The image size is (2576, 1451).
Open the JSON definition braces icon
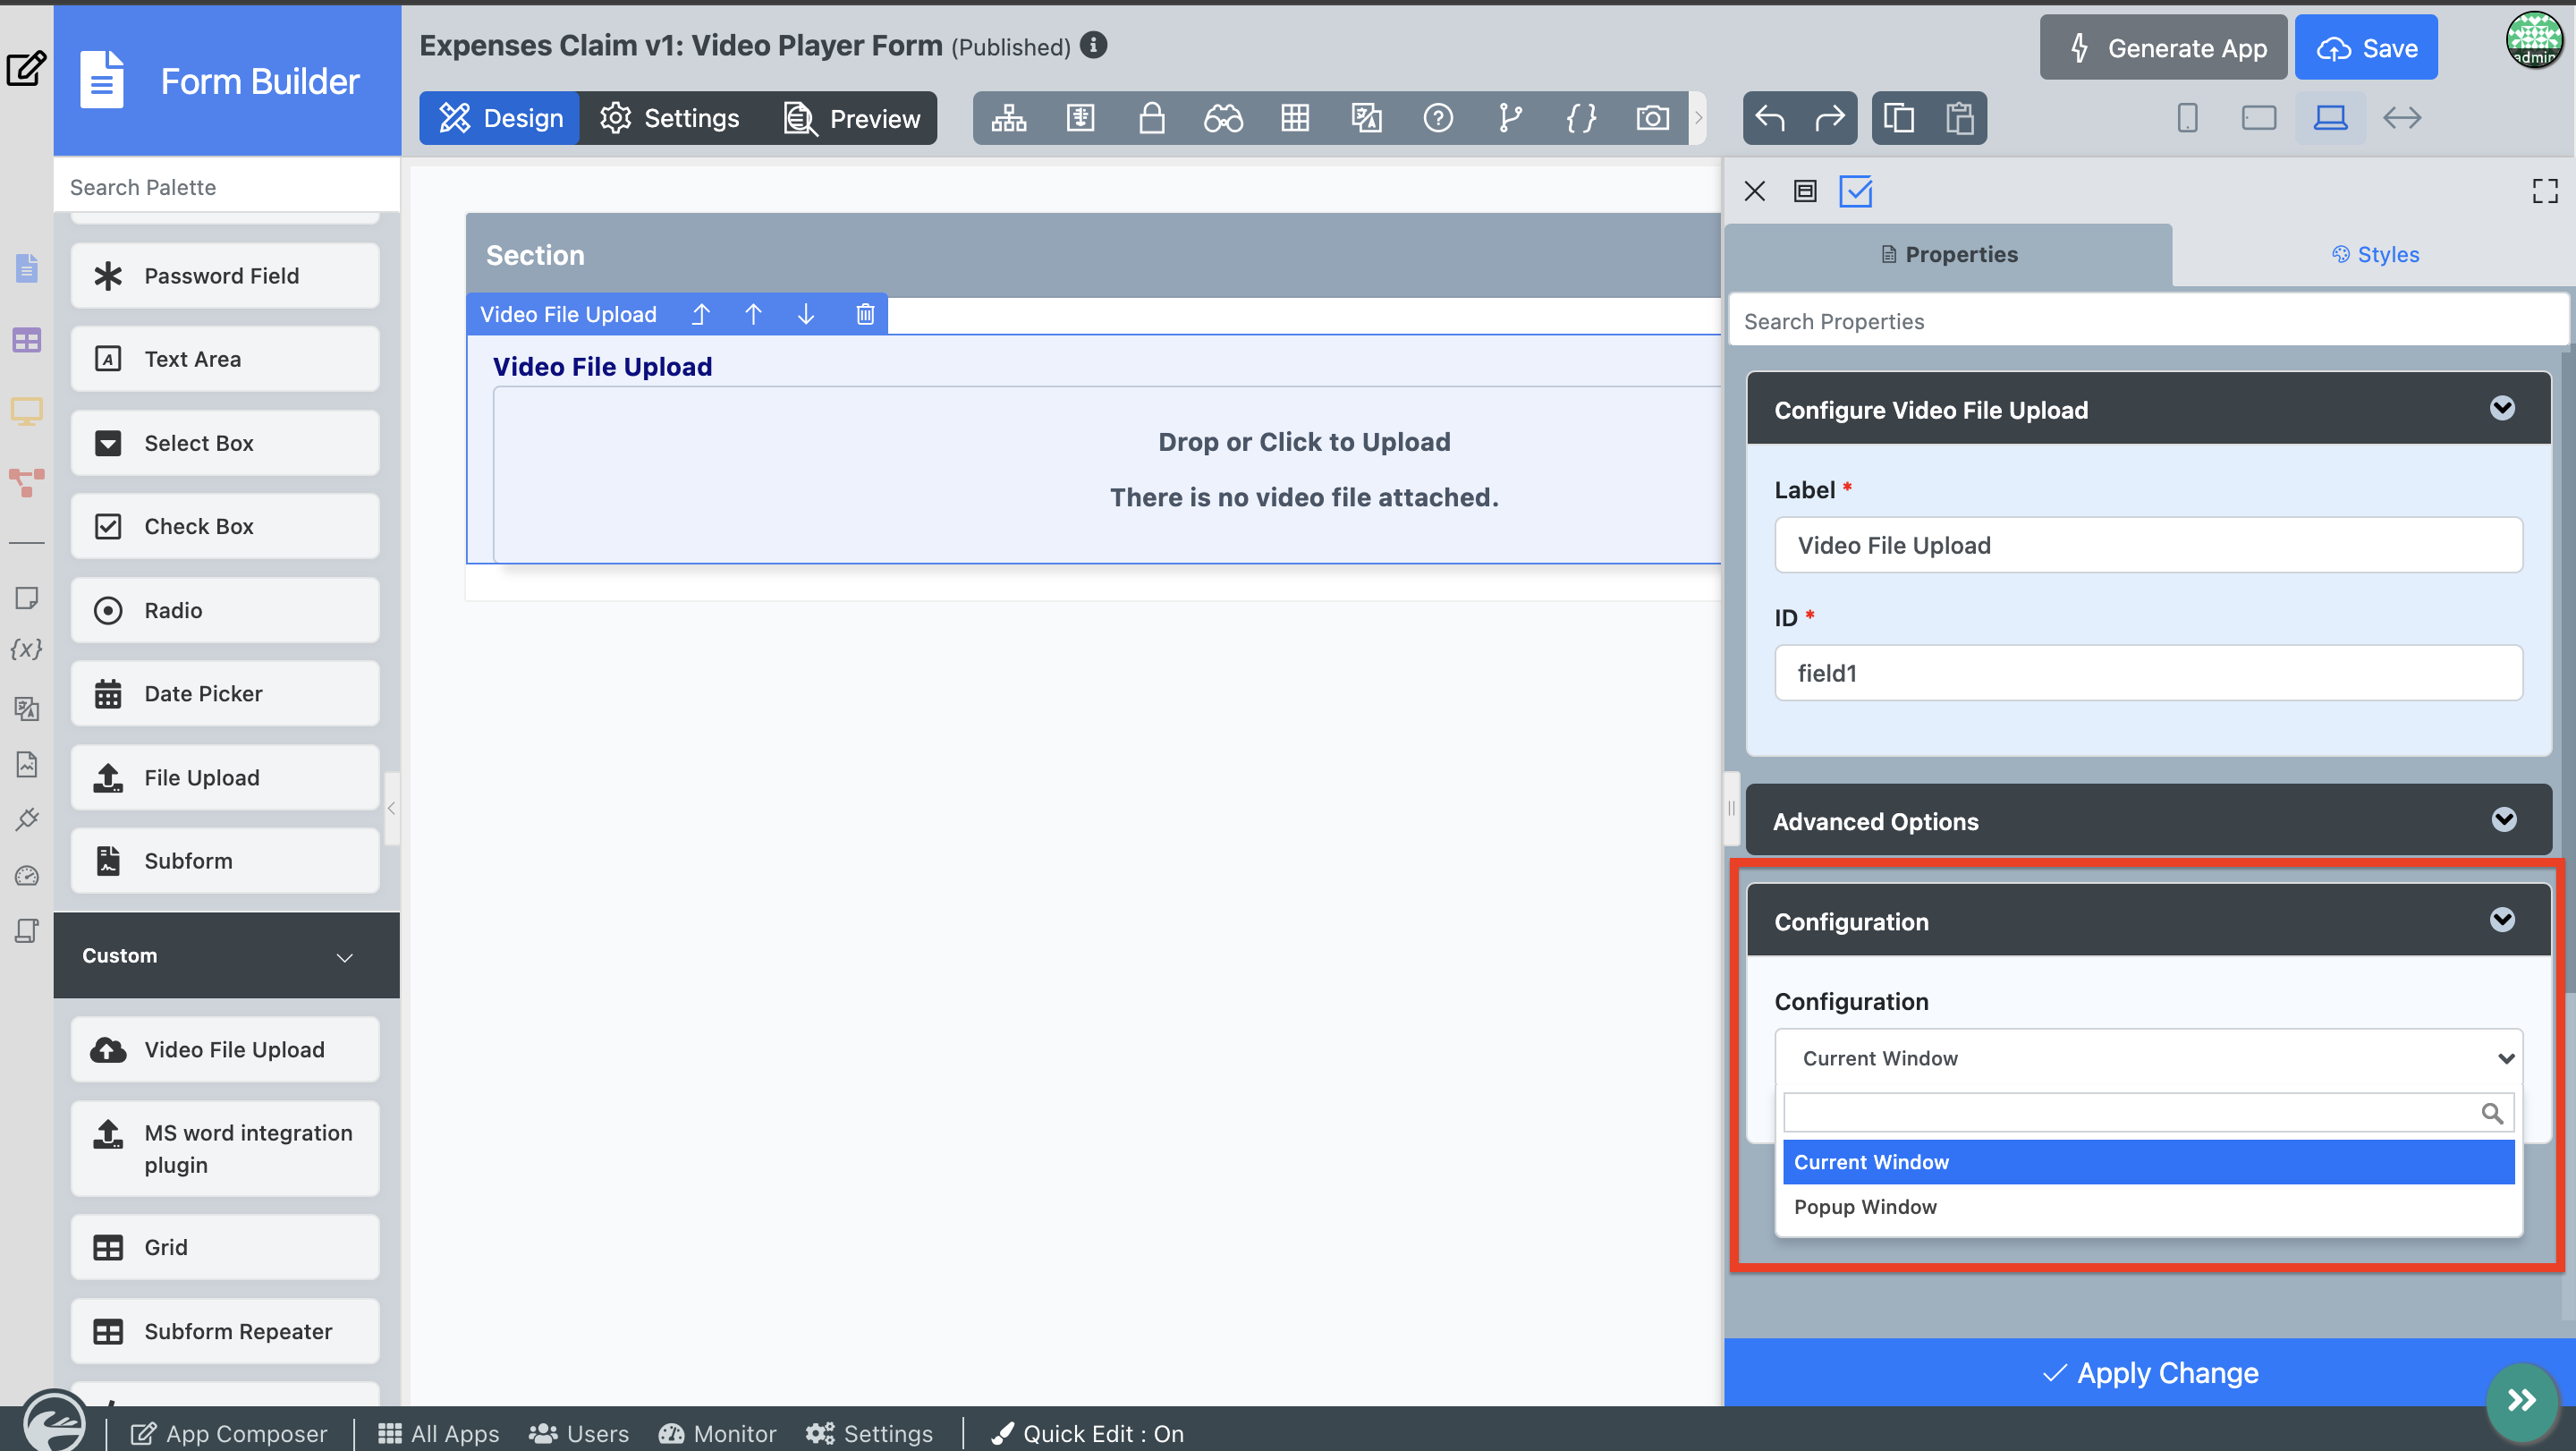click(1581, 118)
